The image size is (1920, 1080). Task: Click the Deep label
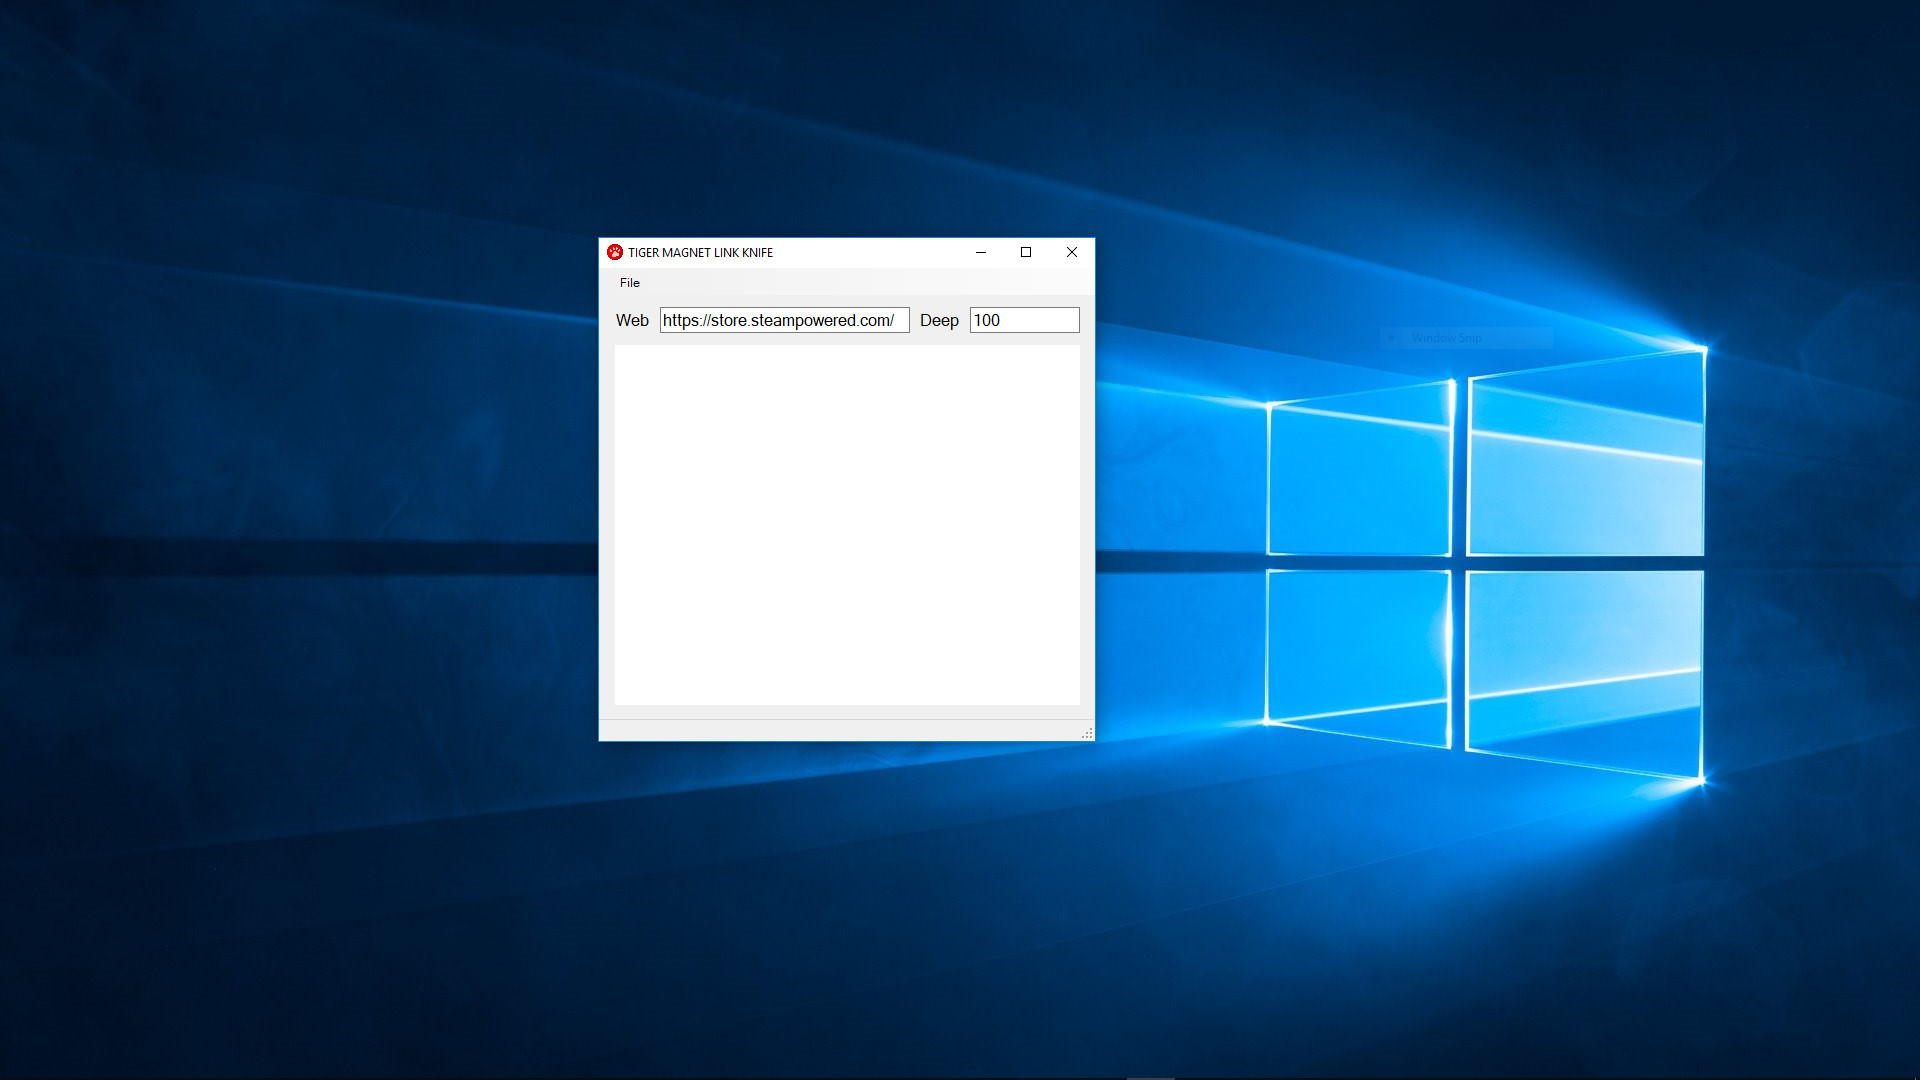pos(939,320)
